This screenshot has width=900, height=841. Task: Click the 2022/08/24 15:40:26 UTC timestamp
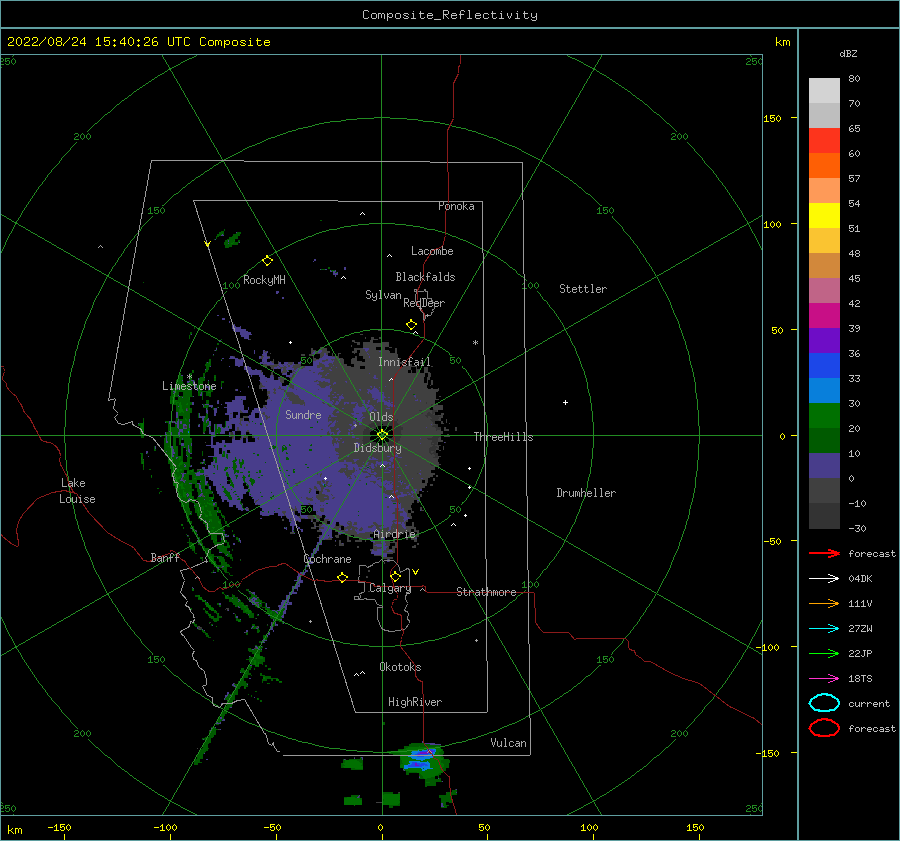click(x=138, y=42)
